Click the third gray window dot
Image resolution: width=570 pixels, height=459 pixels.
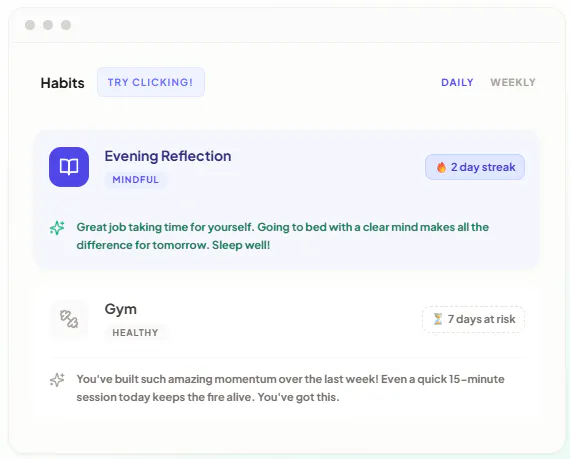pos(66,25)
